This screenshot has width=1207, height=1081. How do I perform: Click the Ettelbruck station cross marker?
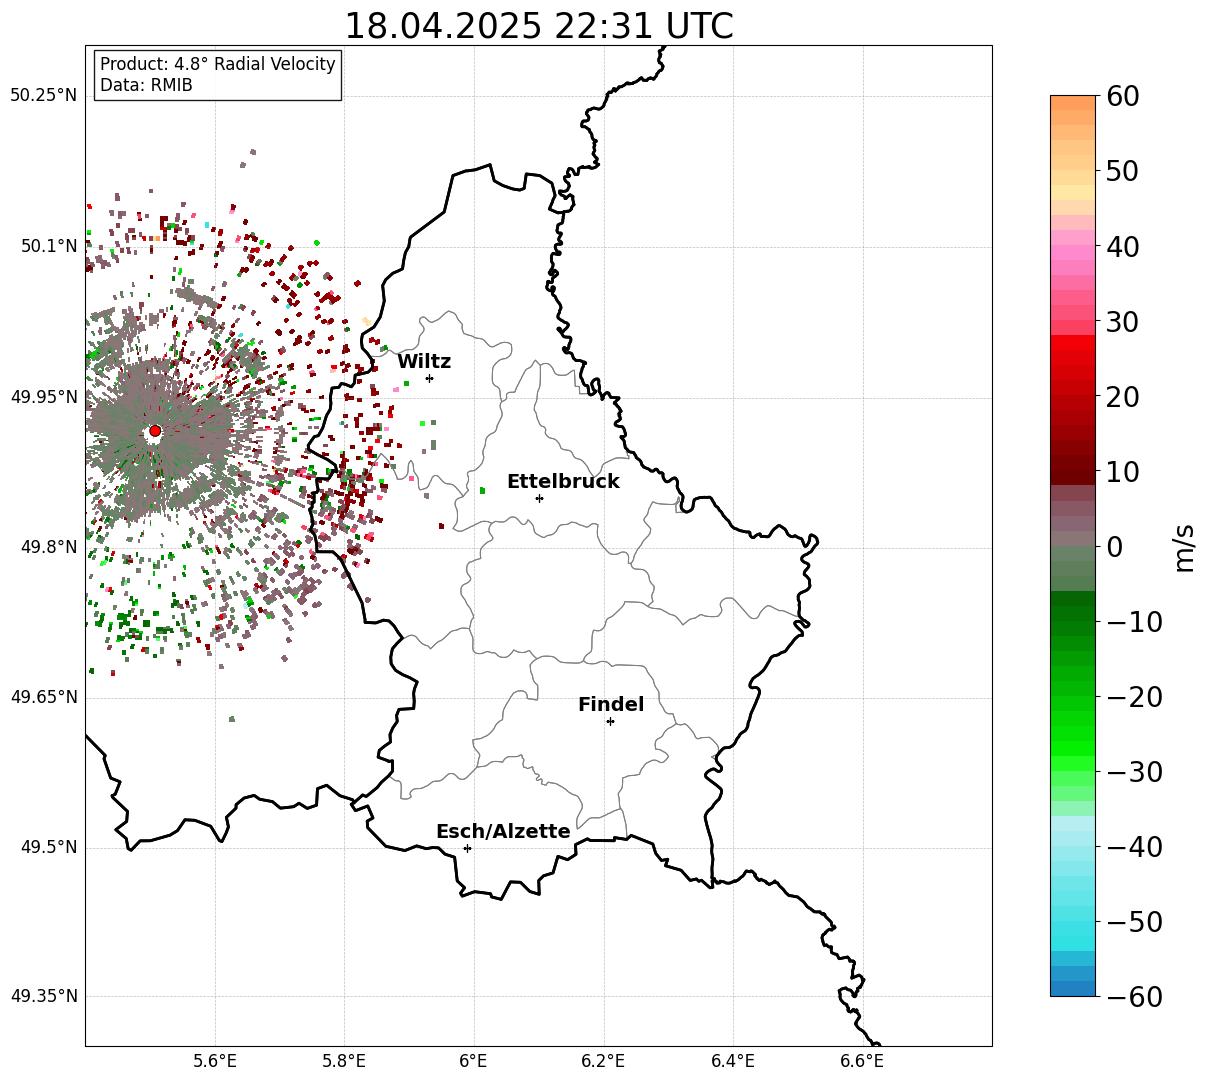point(539,498)
